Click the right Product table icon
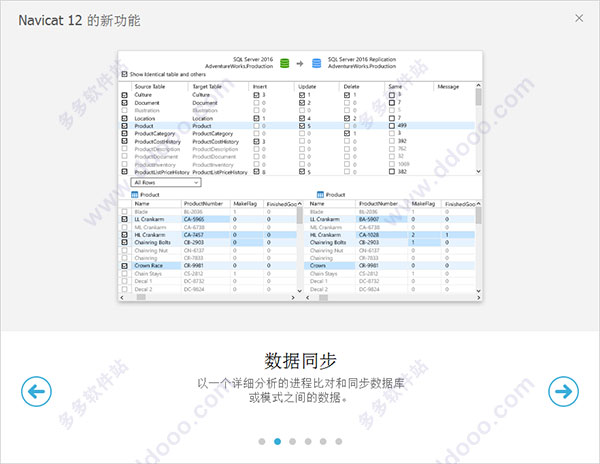Screen dimensions: 600x464 (x=321, y=195)
